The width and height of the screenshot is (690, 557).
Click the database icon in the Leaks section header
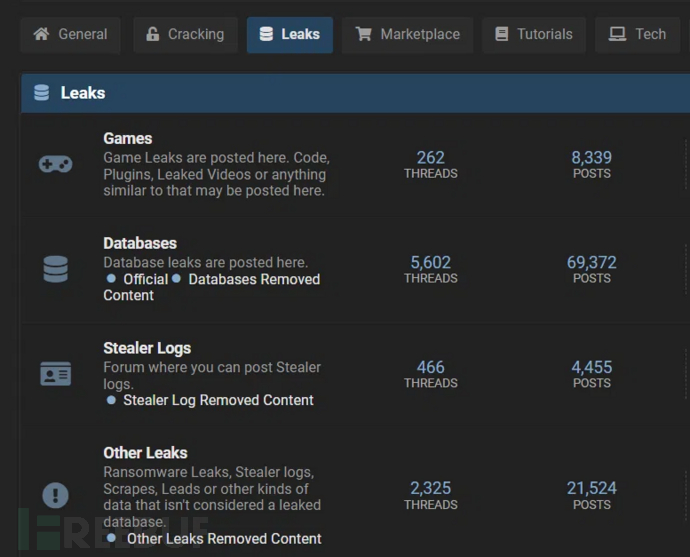(x=42, y=93)
